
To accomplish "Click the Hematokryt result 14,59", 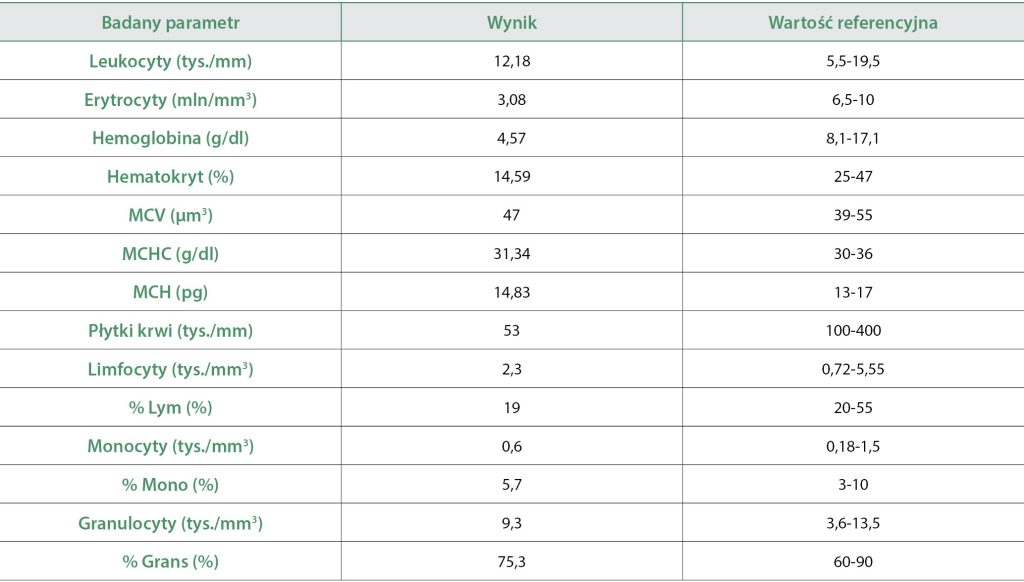I will click(x=512, y=177).
